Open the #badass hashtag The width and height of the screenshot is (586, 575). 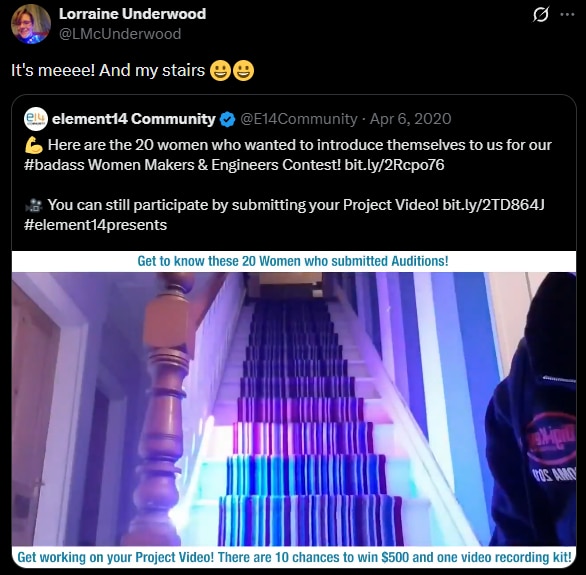pos(54,165)
